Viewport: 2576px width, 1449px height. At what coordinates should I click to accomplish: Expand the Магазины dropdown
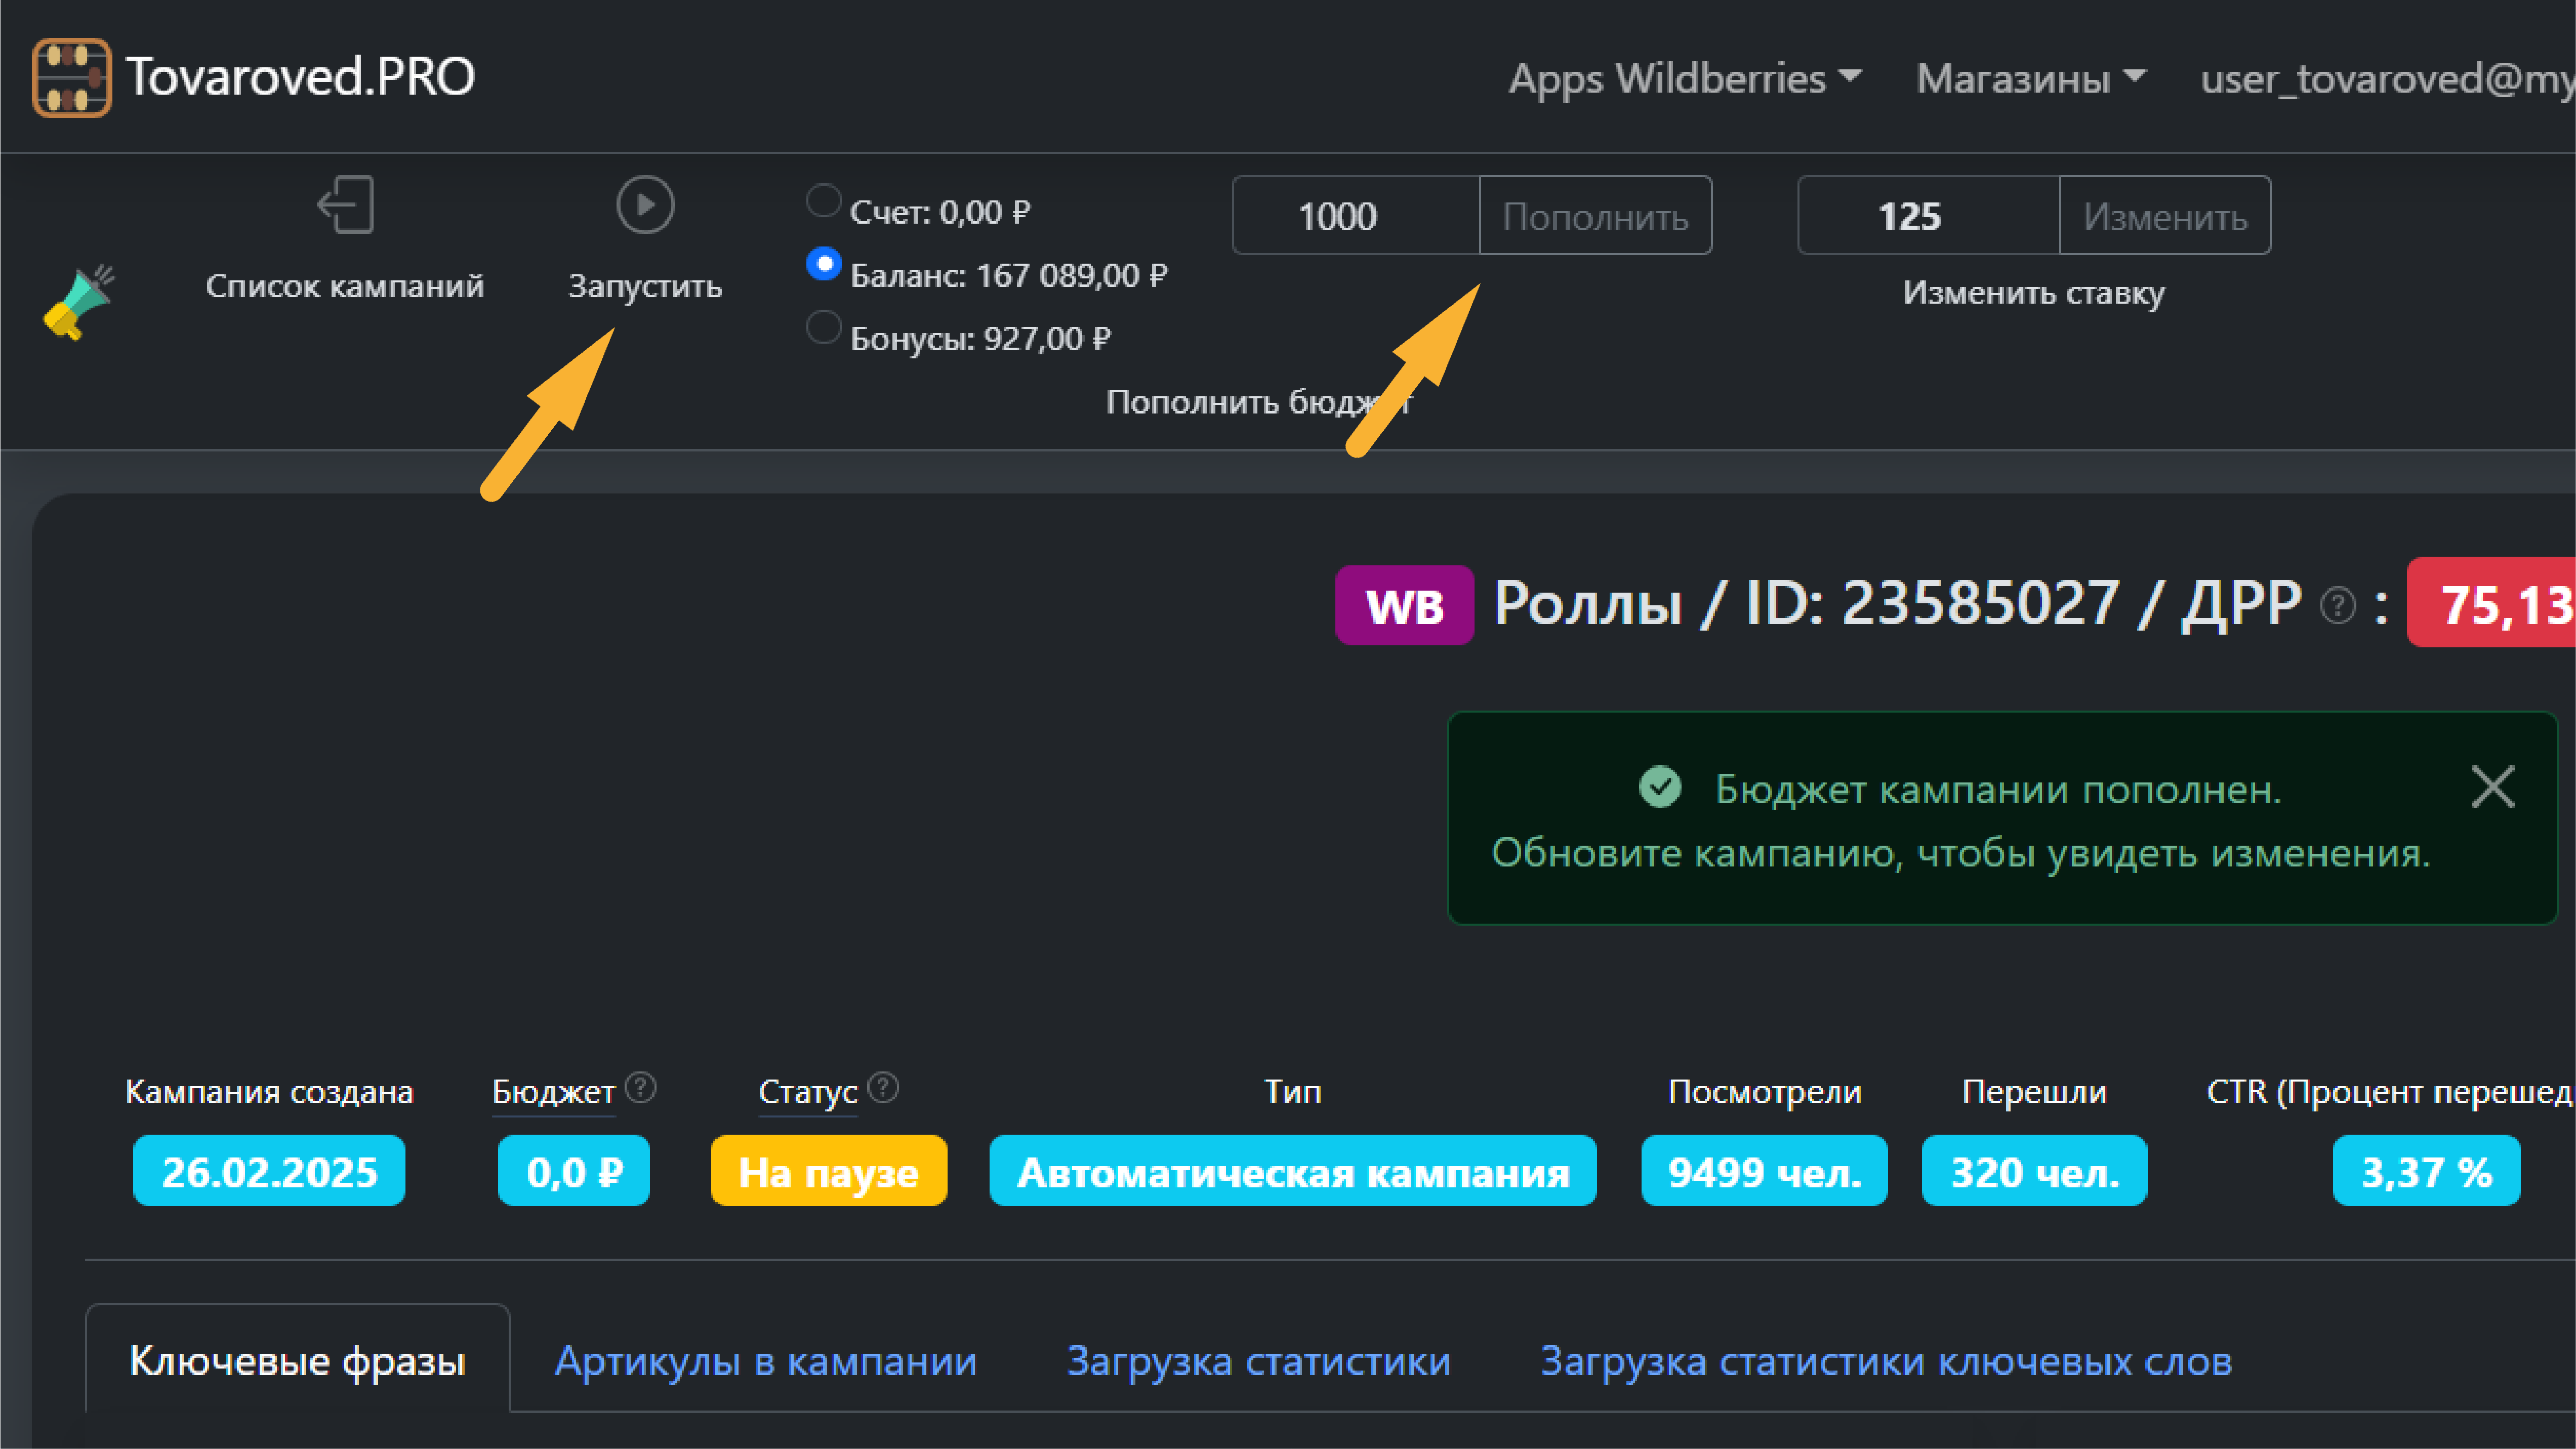[x=2031, y=78]
